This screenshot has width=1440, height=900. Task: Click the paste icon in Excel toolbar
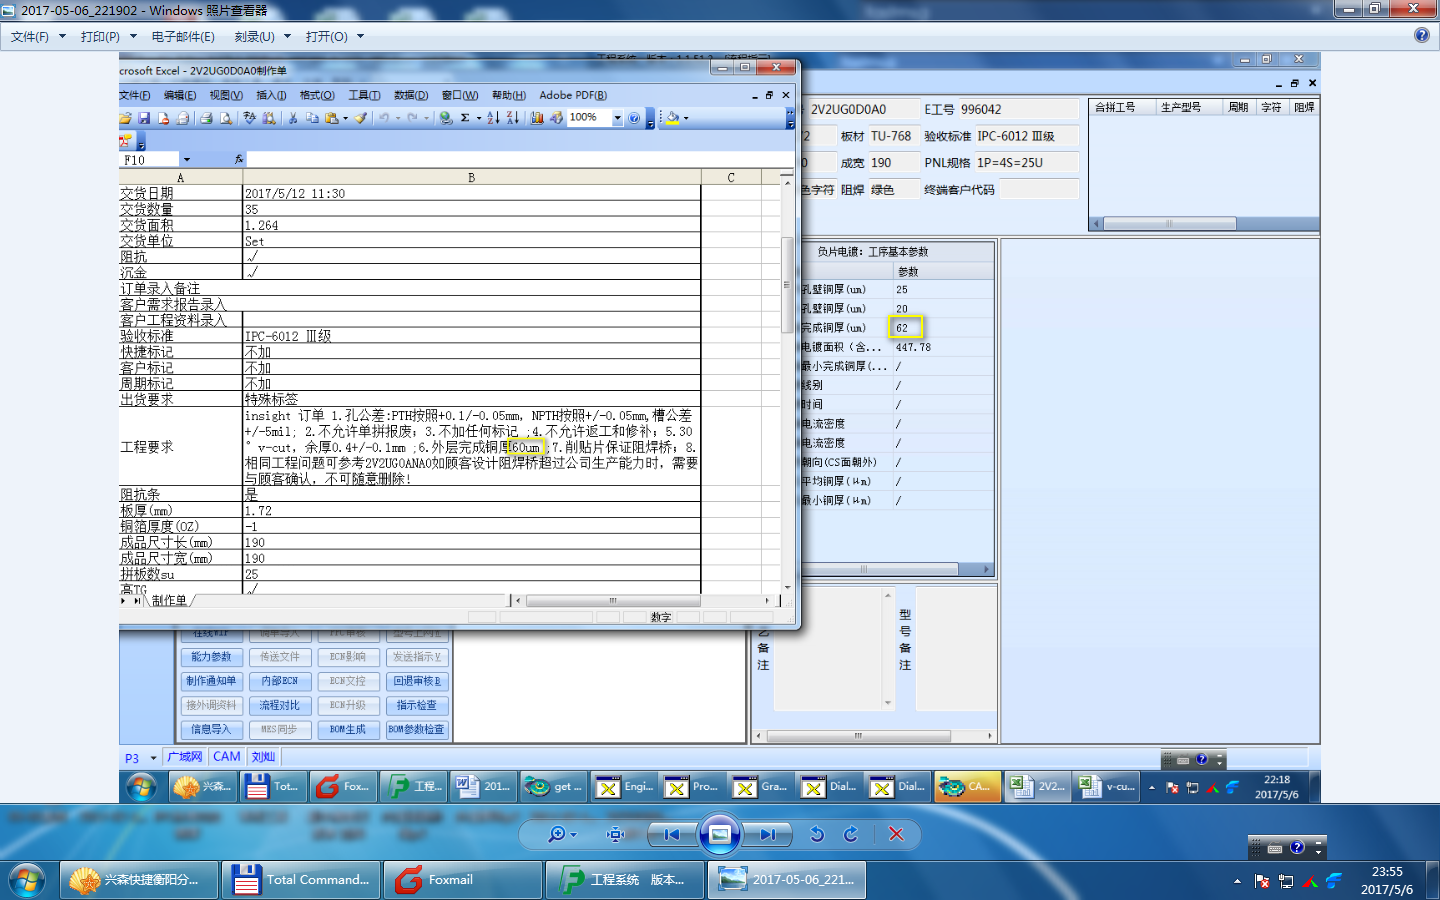coord(331,118)
